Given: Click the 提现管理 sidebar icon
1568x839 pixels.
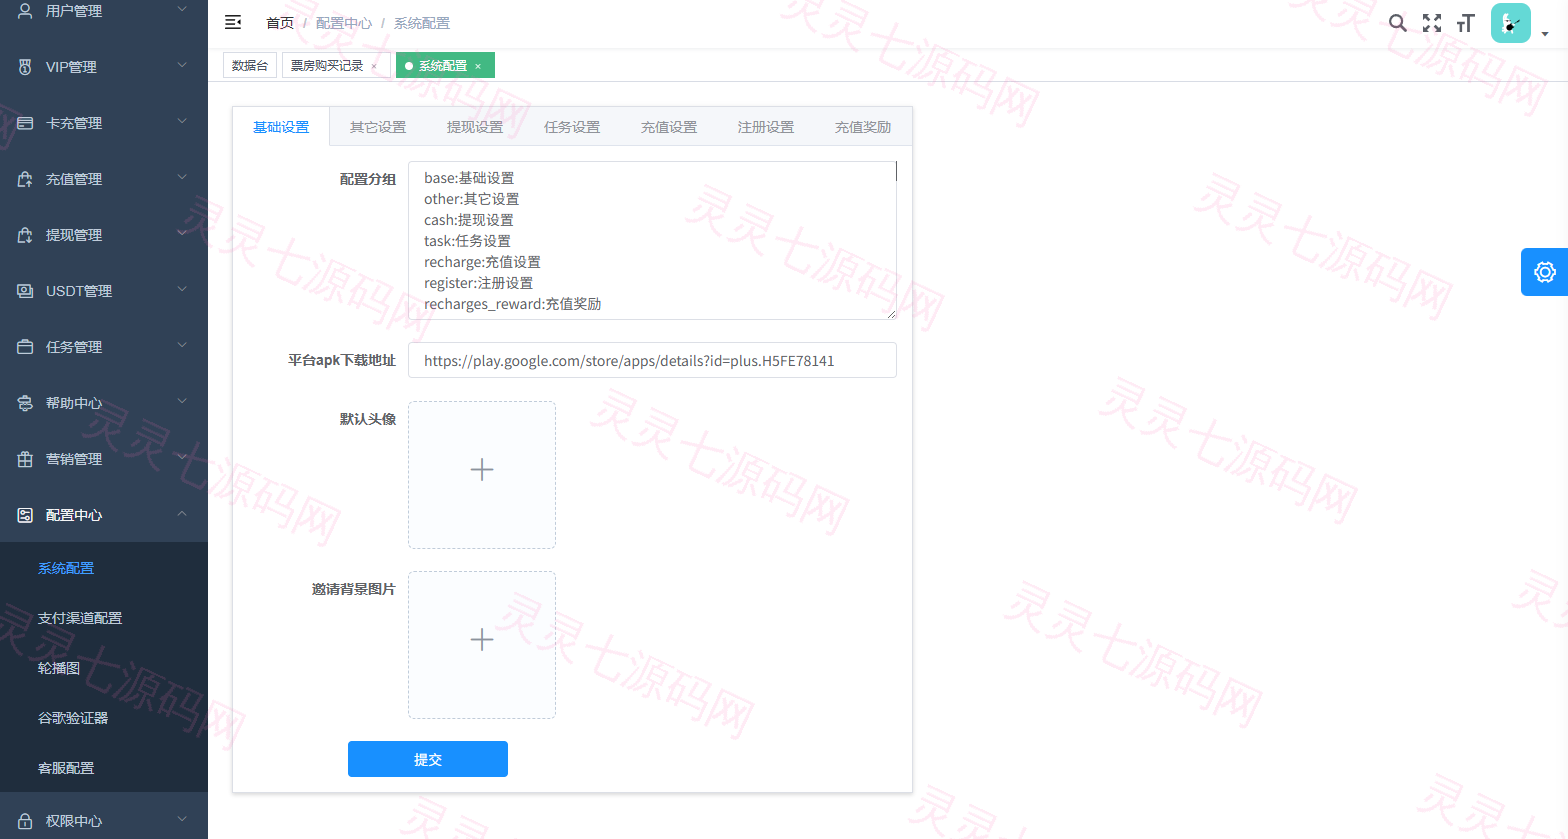Looking at the screenshot, I should click(25, 235).
